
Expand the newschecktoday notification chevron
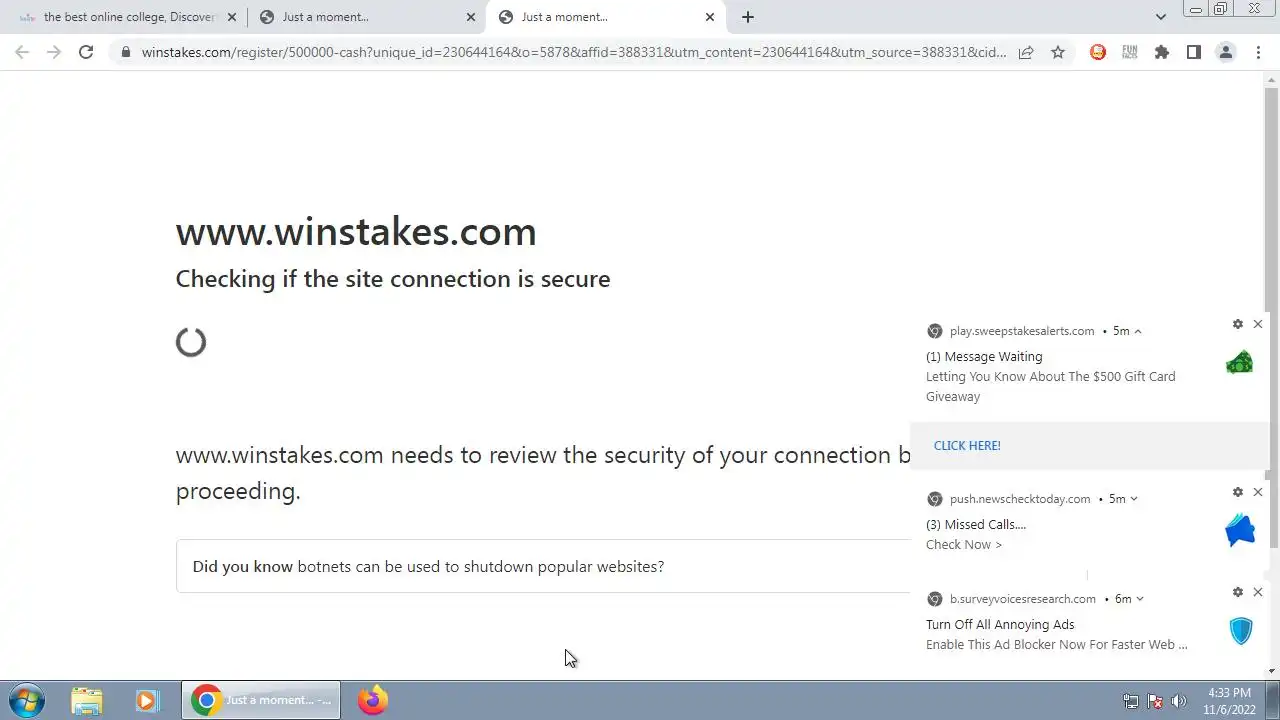1134,499
